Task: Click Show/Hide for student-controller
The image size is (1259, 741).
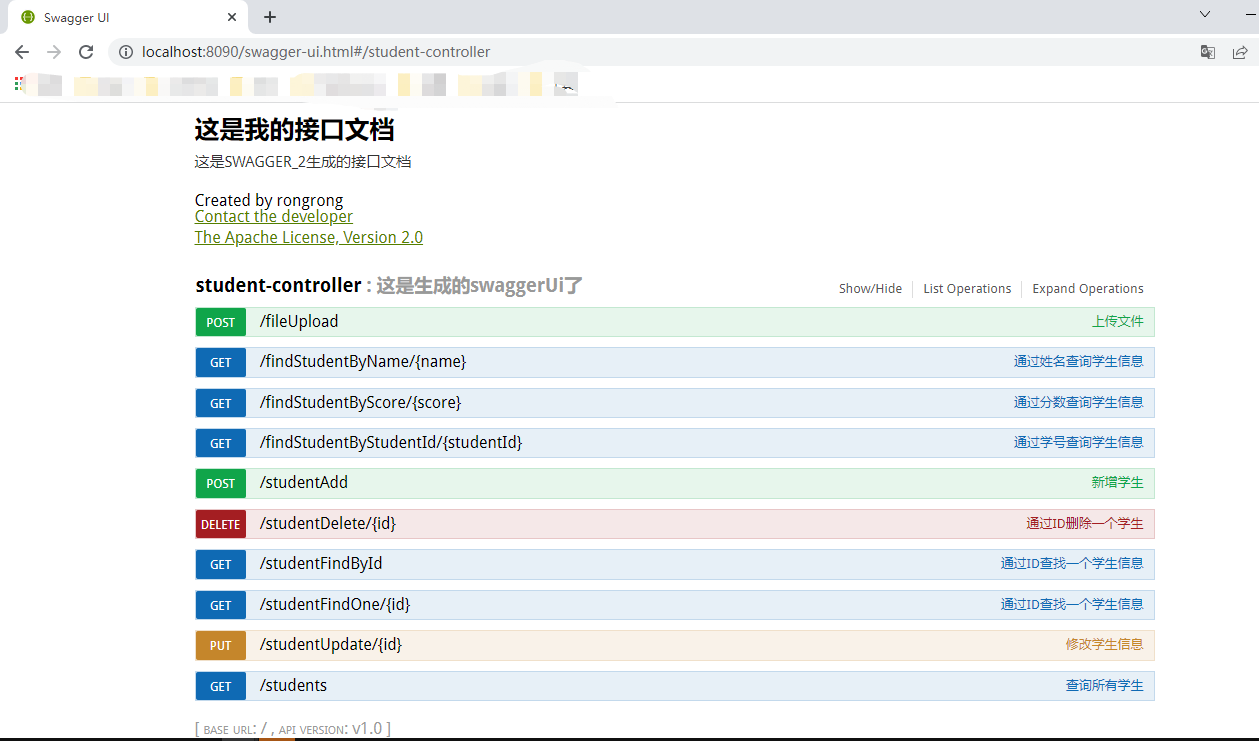Action: point(870,289)
